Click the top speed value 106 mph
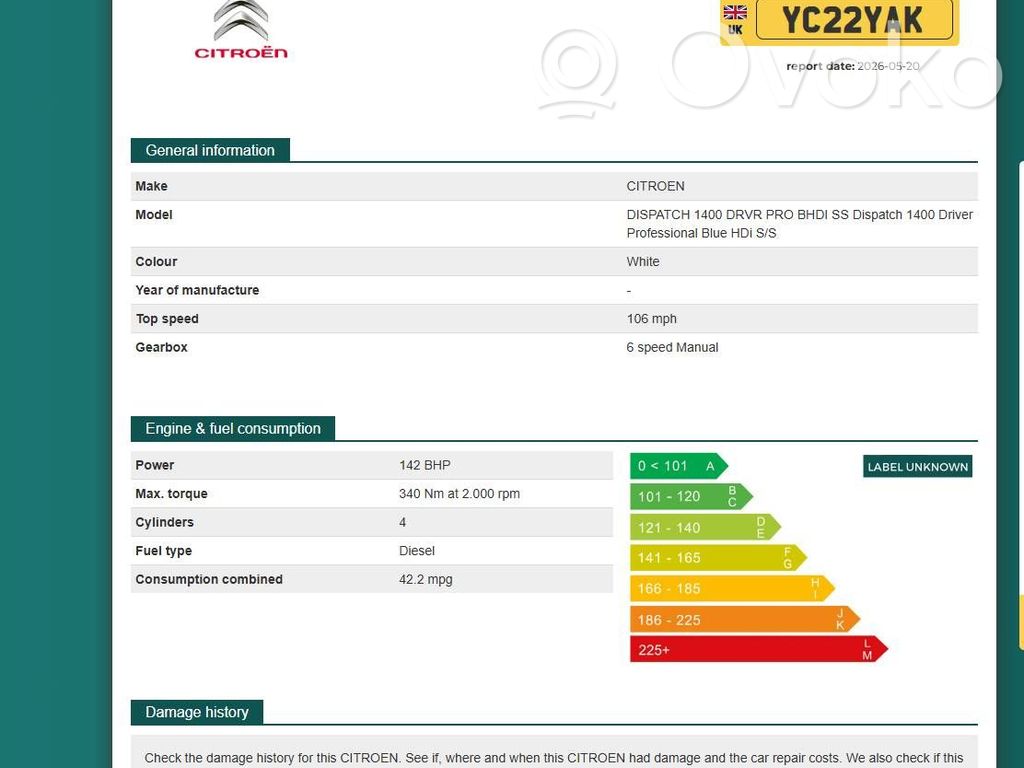 click(651, 319)
